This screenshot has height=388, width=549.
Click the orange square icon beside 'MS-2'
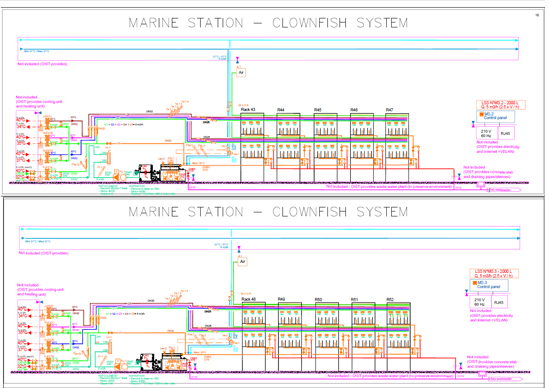pyautogui.click(x=482, y=114)
